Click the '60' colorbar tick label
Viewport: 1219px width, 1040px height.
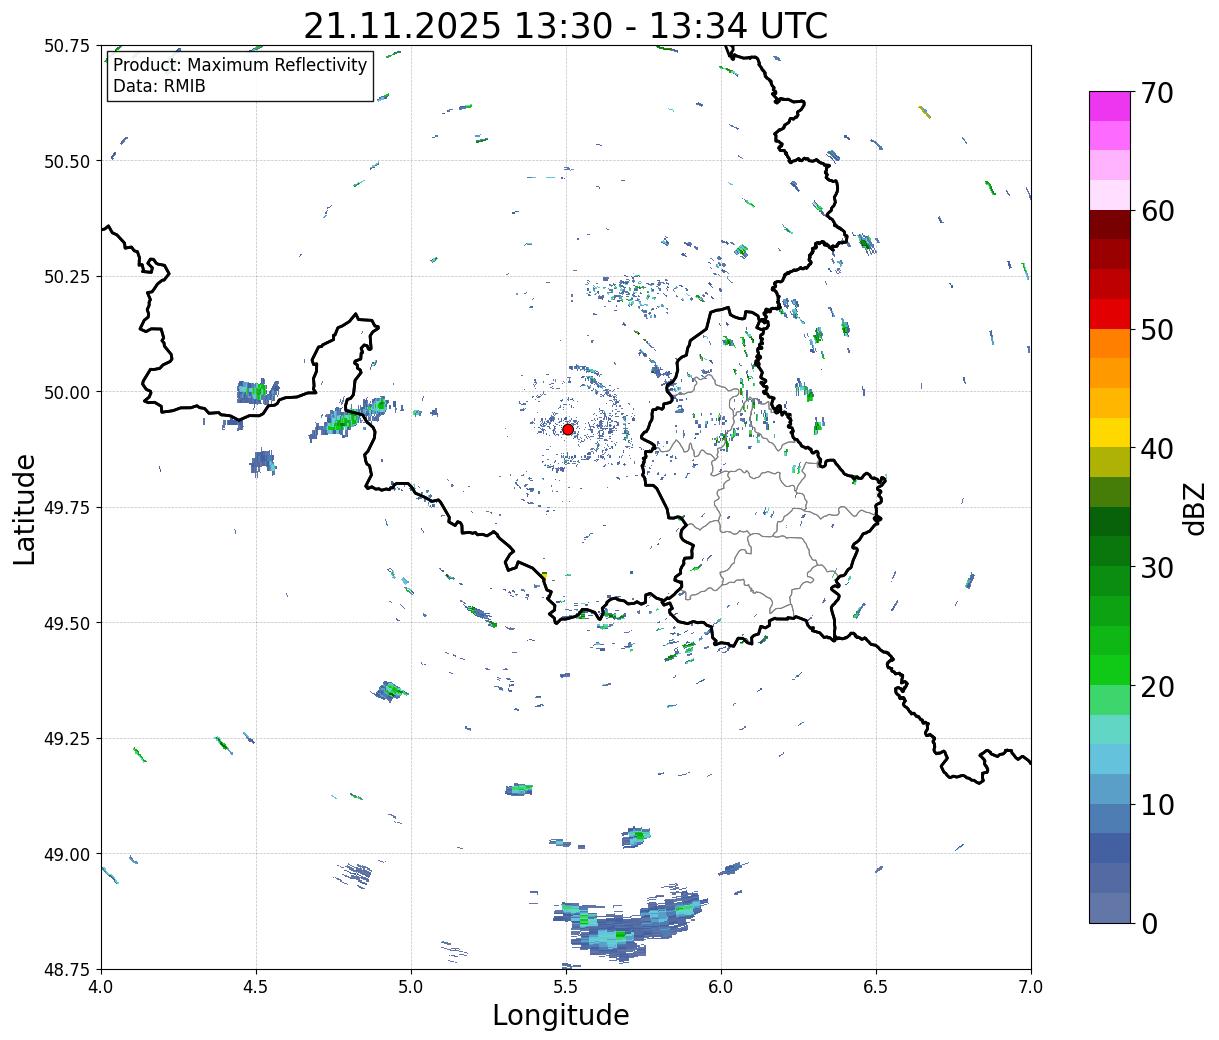point(1156,212)
